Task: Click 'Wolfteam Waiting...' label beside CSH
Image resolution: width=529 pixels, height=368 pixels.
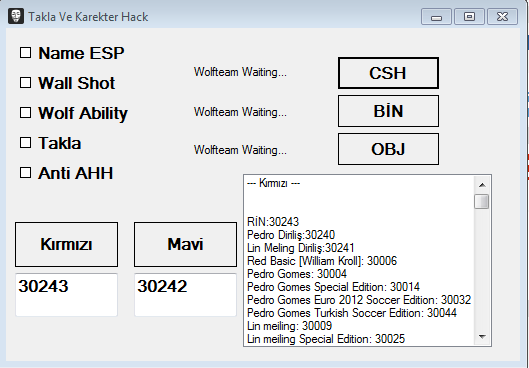Action: 240,72
